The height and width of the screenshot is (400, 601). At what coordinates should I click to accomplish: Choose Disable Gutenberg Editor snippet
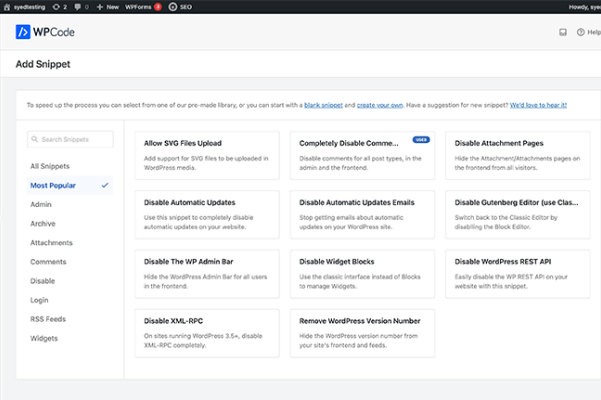coord(517,215)
